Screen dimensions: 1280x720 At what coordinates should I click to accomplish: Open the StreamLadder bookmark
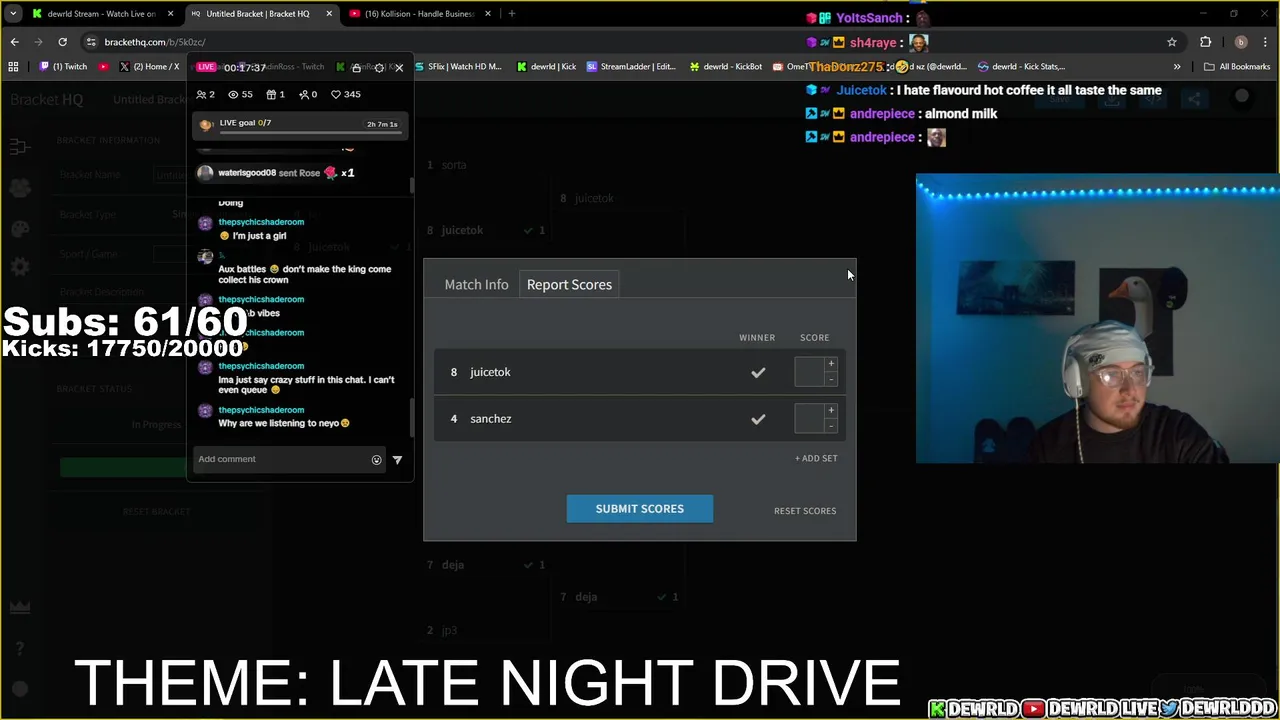tap(632, 67)
